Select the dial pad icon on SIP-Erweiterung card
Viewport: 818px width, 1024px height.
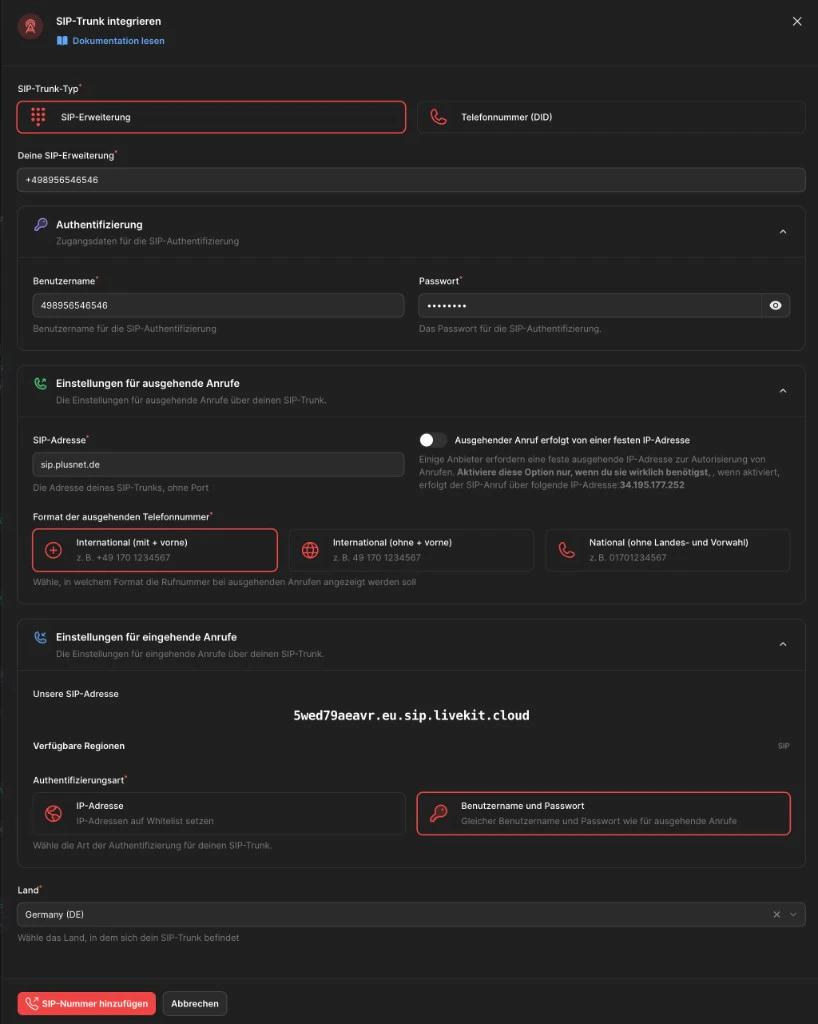coord(40,117)
